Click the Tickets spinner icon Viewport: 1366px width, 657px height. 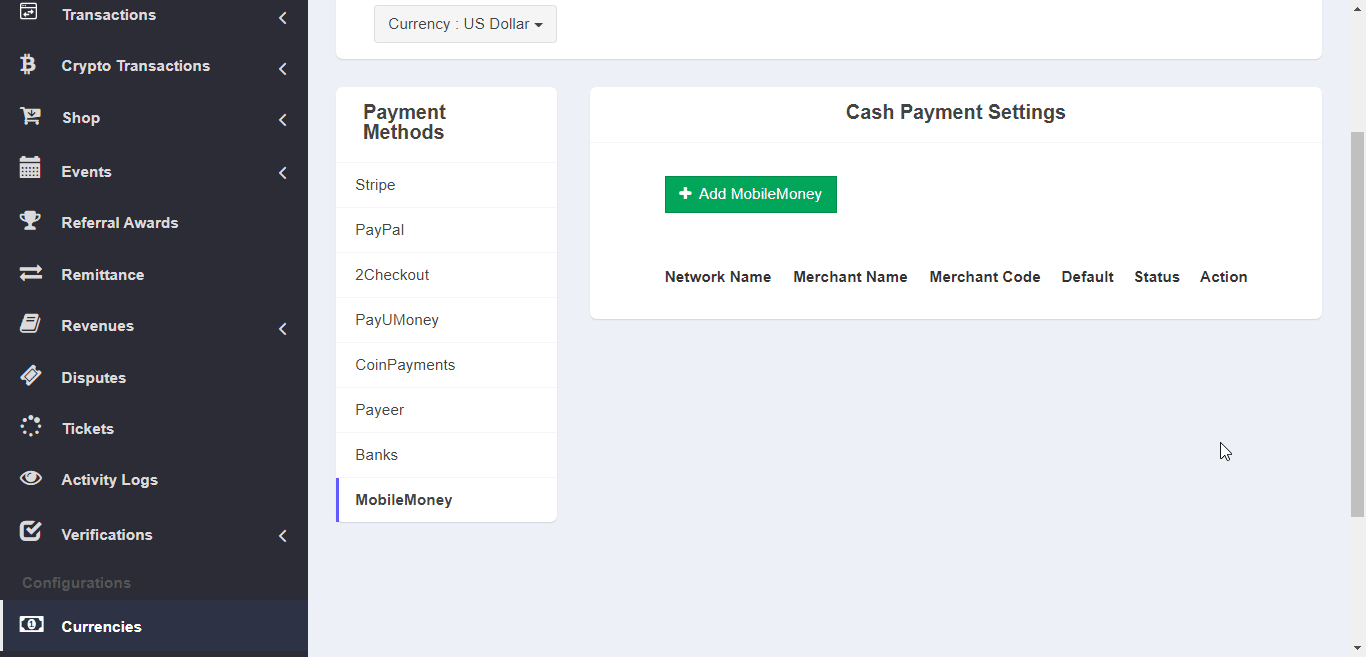click(x=30, y=427)
